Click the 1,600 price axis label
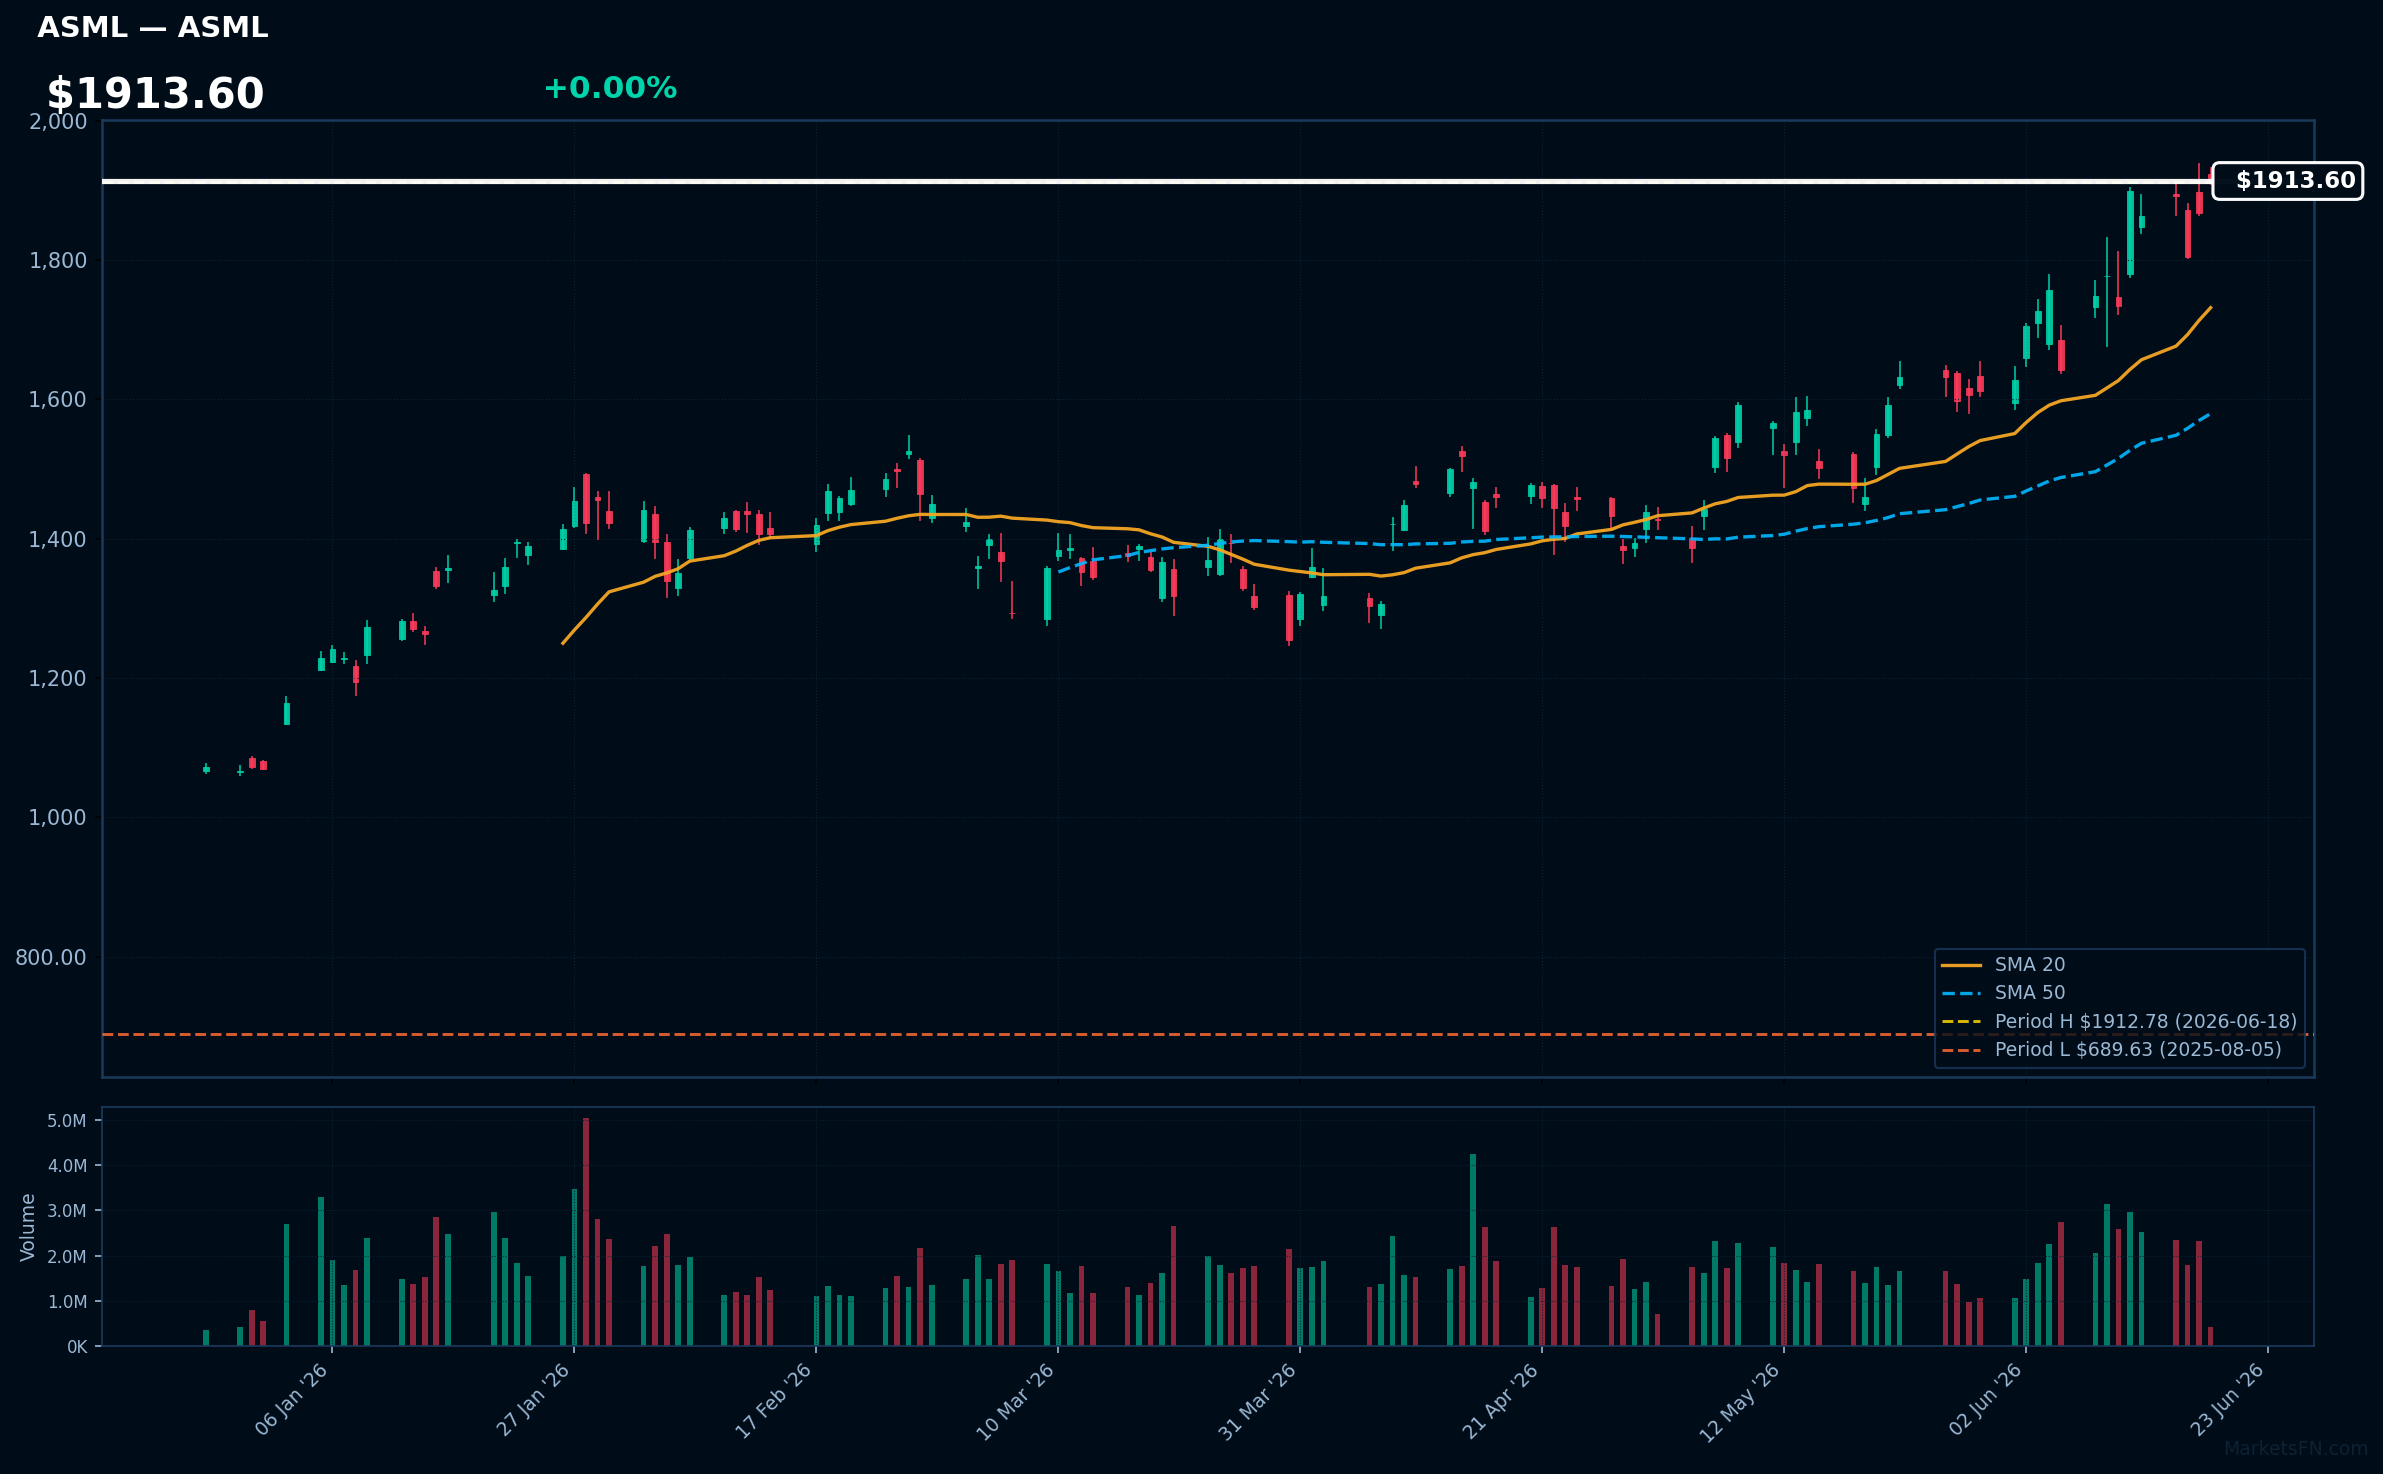The image size is (2383, 1474). pyautogui.click(x=58, y=400)
